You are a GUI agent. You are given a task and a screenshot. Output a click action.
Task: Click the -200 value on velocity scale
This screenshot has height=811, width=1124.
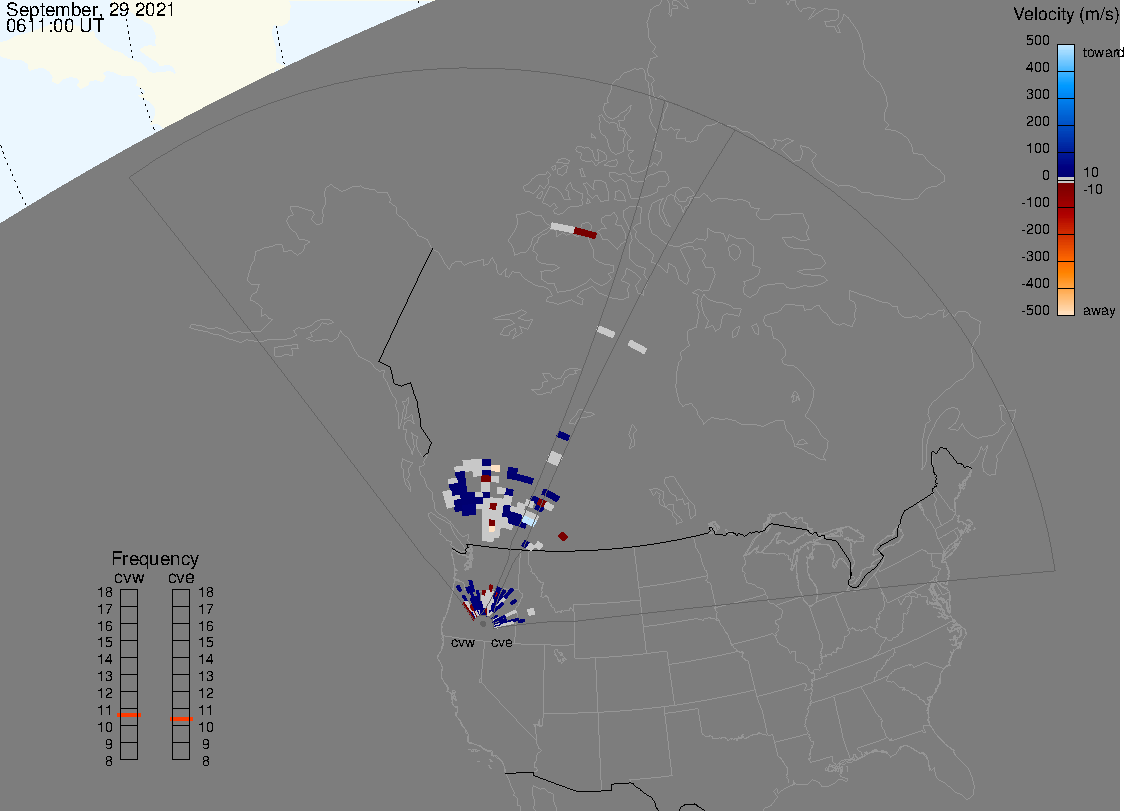[1035, 229]
